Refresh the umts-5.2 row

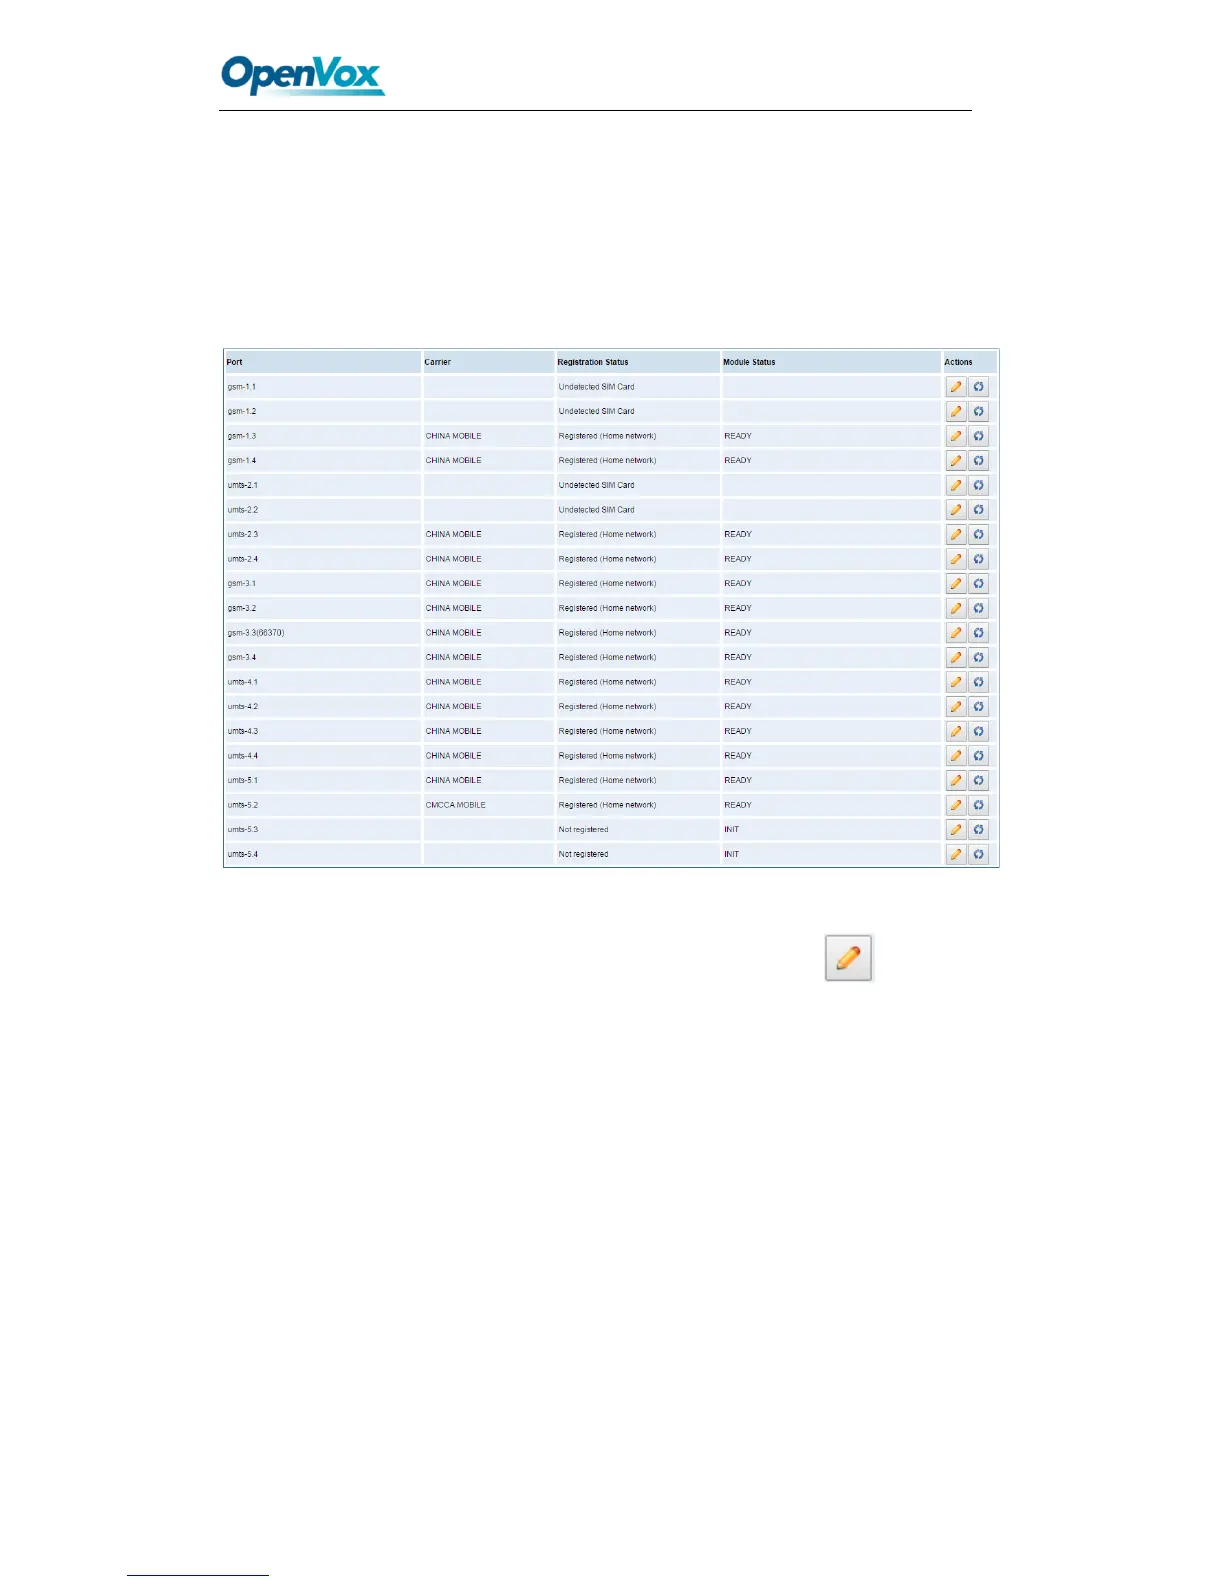point(979,805)
